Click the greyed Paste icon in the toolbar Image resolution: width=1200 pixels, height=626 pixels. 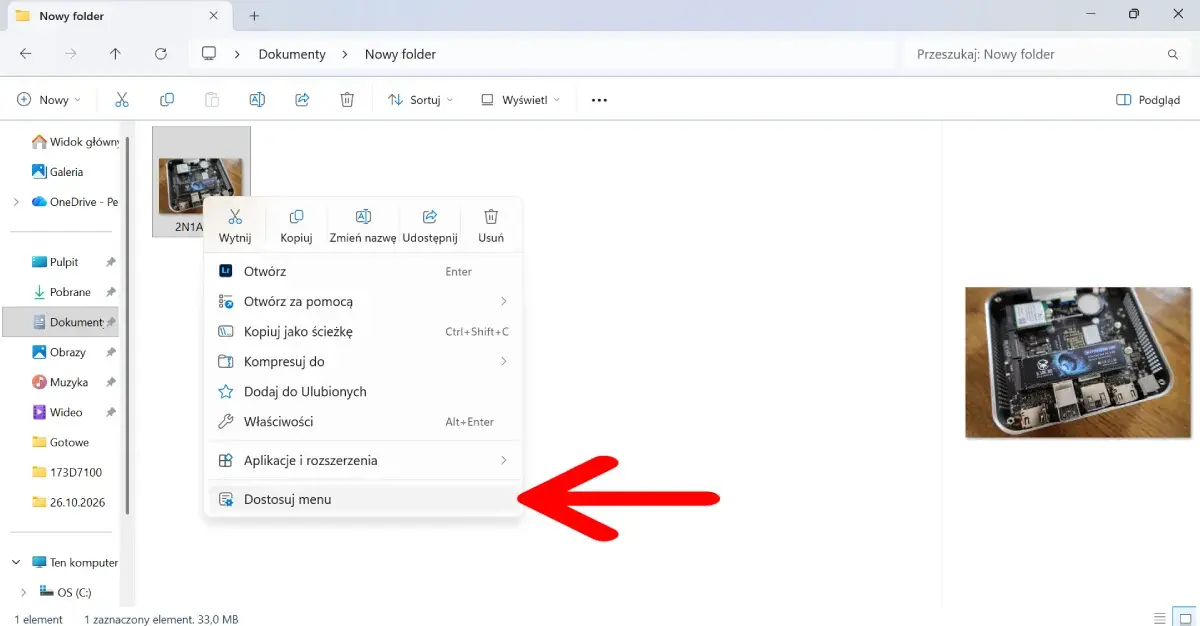click(x=212, y=100)
